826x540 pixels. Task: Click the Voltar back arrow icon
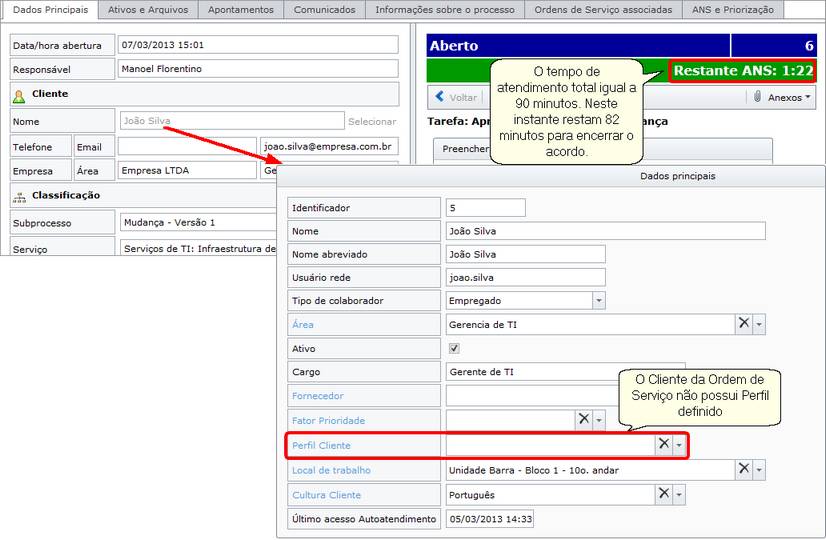tap(440, 96)
